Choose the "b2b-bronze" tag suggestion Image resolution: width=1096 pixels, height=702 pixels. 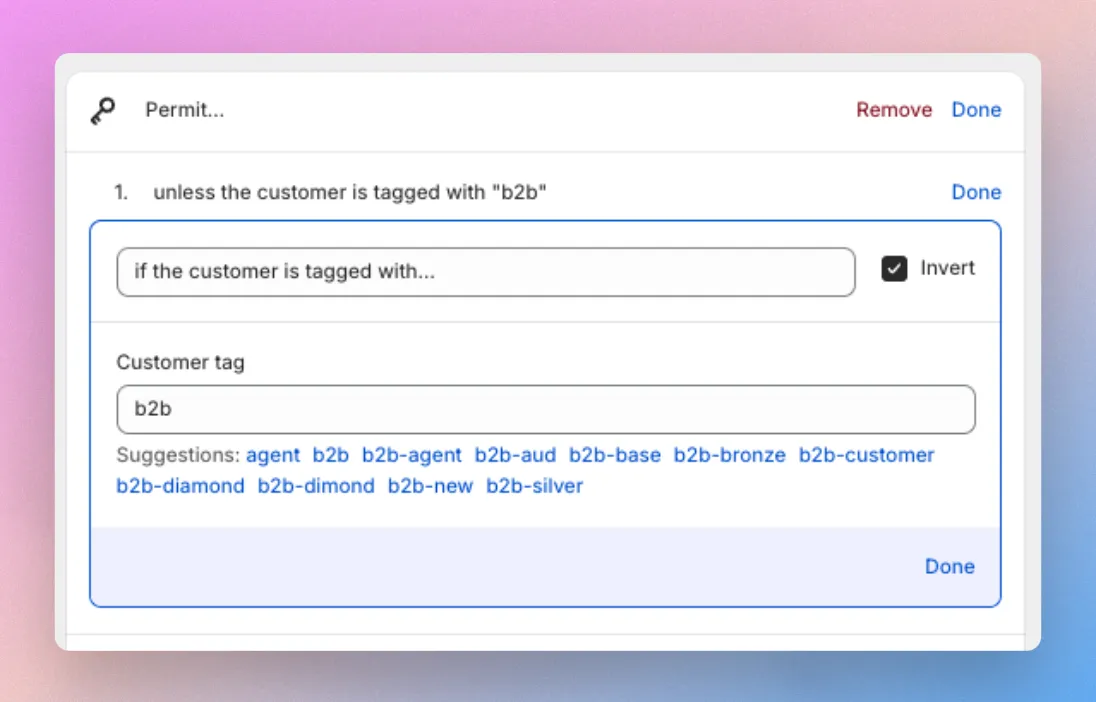(x=730, y=455)
